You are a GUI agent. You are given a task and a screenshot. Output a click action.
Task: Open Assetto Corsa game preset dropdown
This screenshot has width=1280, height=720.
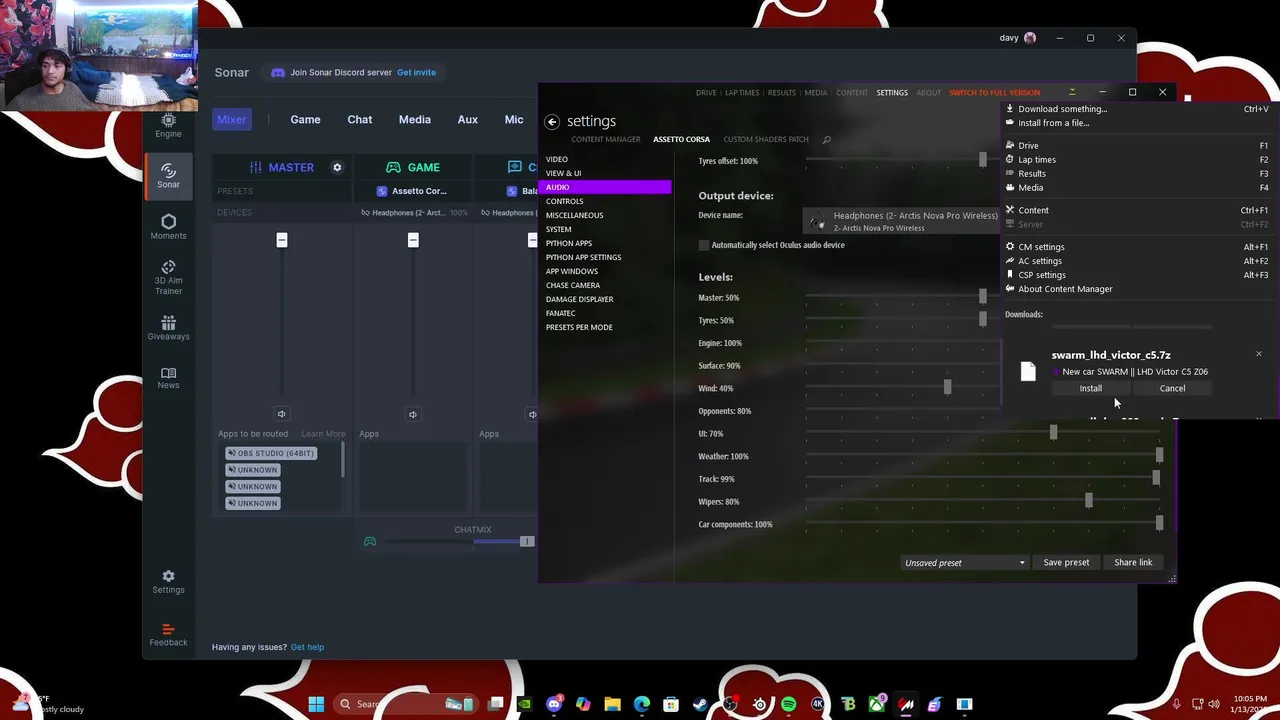pos(413,191)
